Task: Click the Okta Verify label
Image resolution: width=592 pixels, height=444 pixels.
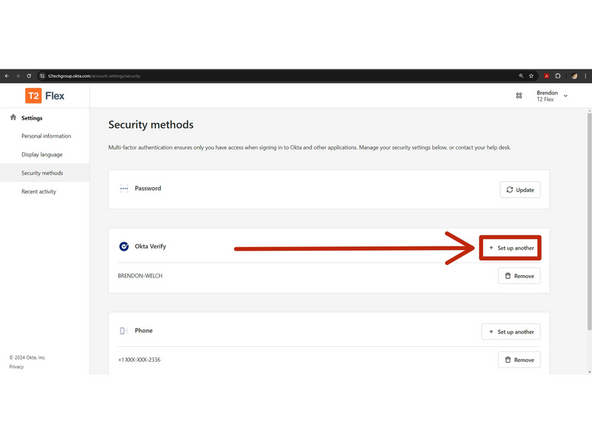Action: pyautogui.click(x=150, y=247)
